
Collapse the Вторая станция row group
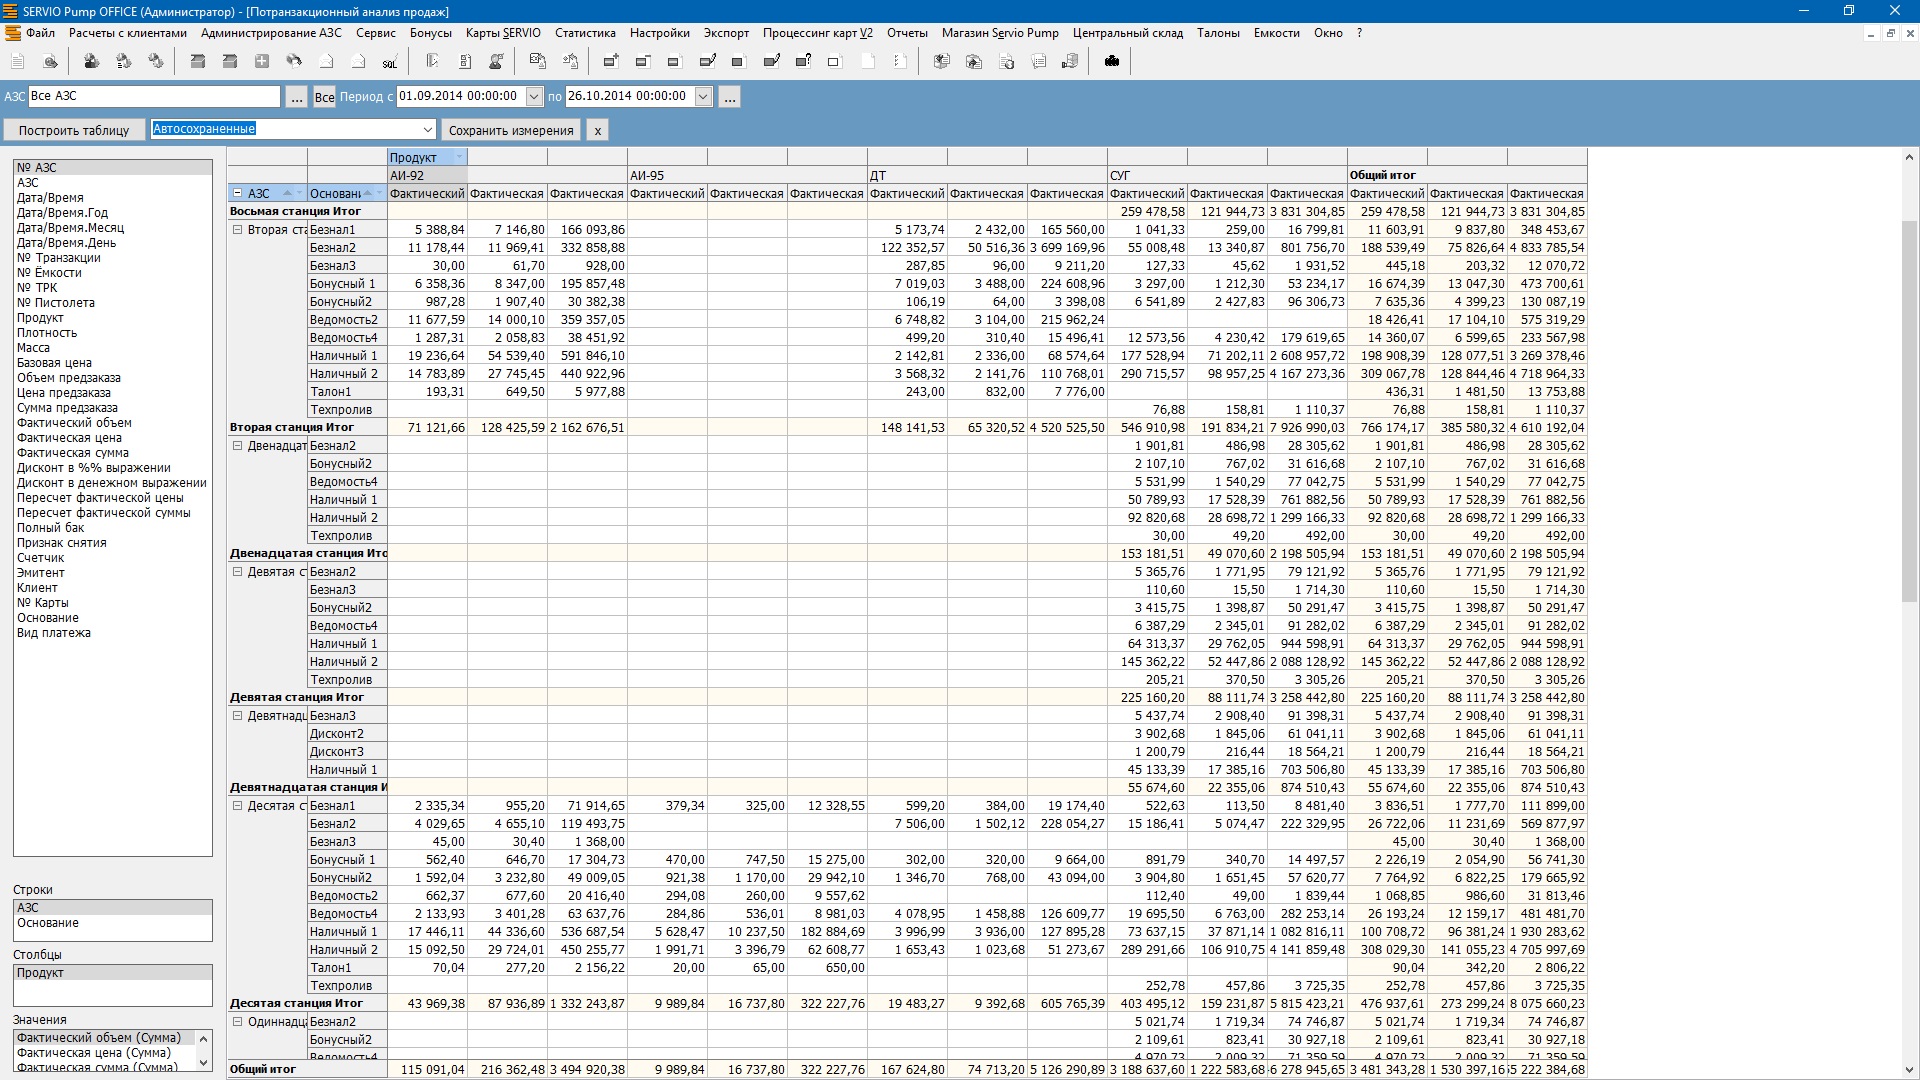[x=238, y=230]
